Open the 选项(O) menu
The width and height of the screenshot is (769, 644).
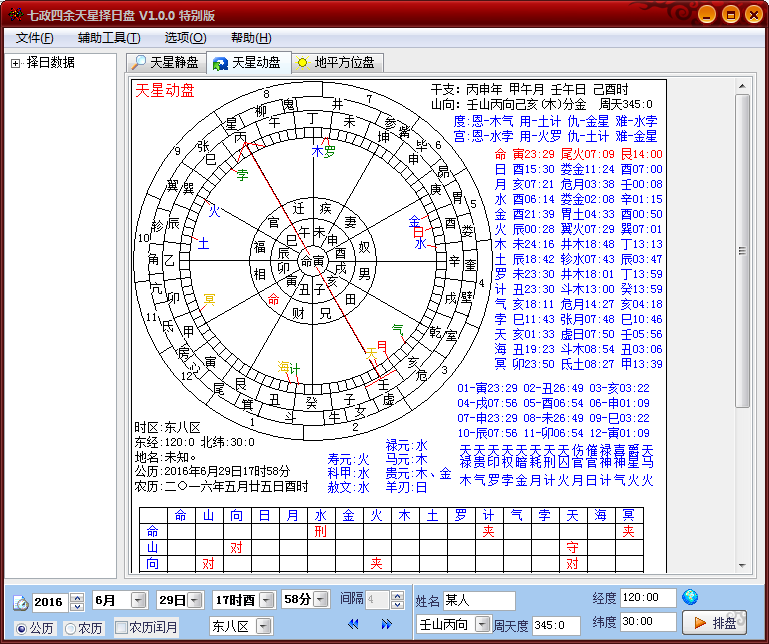185,38
